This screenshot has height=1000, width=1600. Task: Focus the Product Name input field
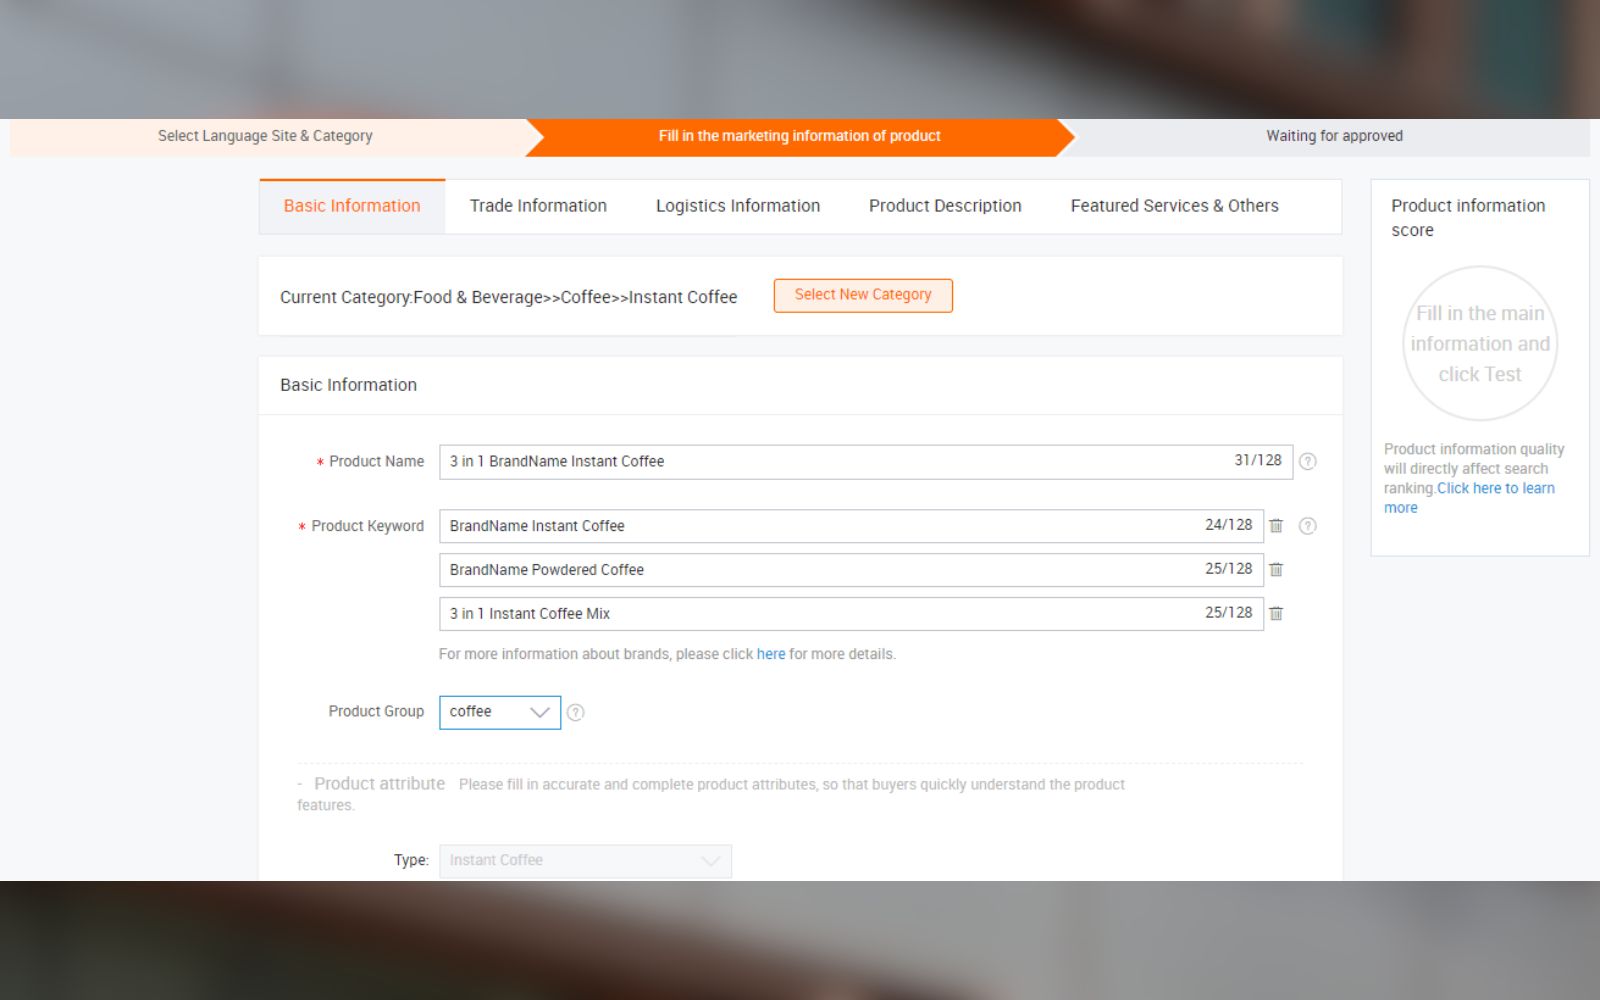click(866, 461)
